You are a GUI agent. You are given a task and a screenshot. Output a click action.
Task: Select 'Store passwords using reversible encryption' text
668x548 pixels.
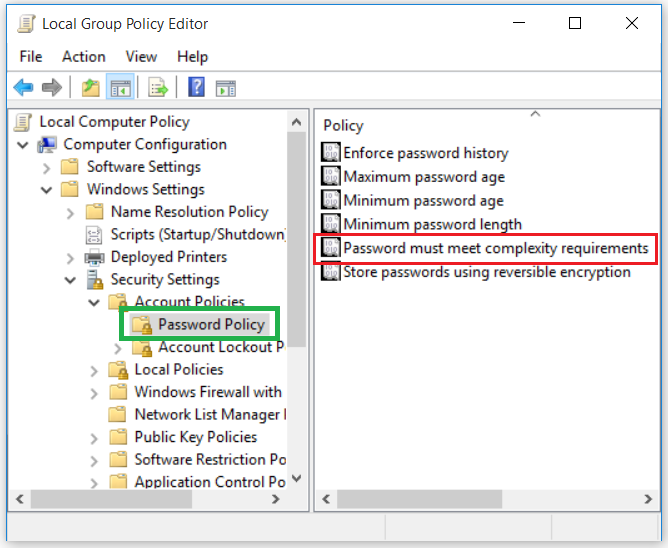487,272
